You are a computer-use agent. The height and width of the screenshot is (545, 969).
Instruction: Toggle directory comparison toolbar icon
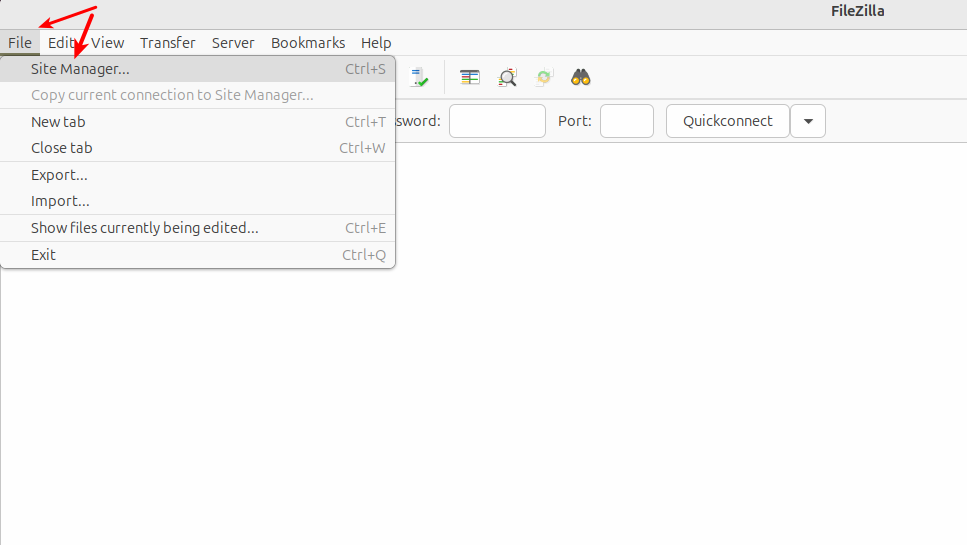point(470,77)
